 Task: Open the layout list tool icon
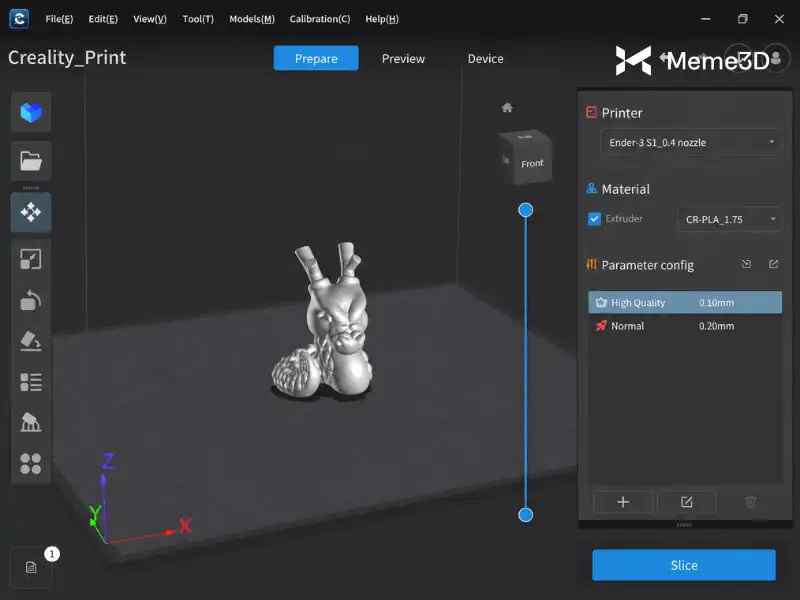(x=31, y=382)
